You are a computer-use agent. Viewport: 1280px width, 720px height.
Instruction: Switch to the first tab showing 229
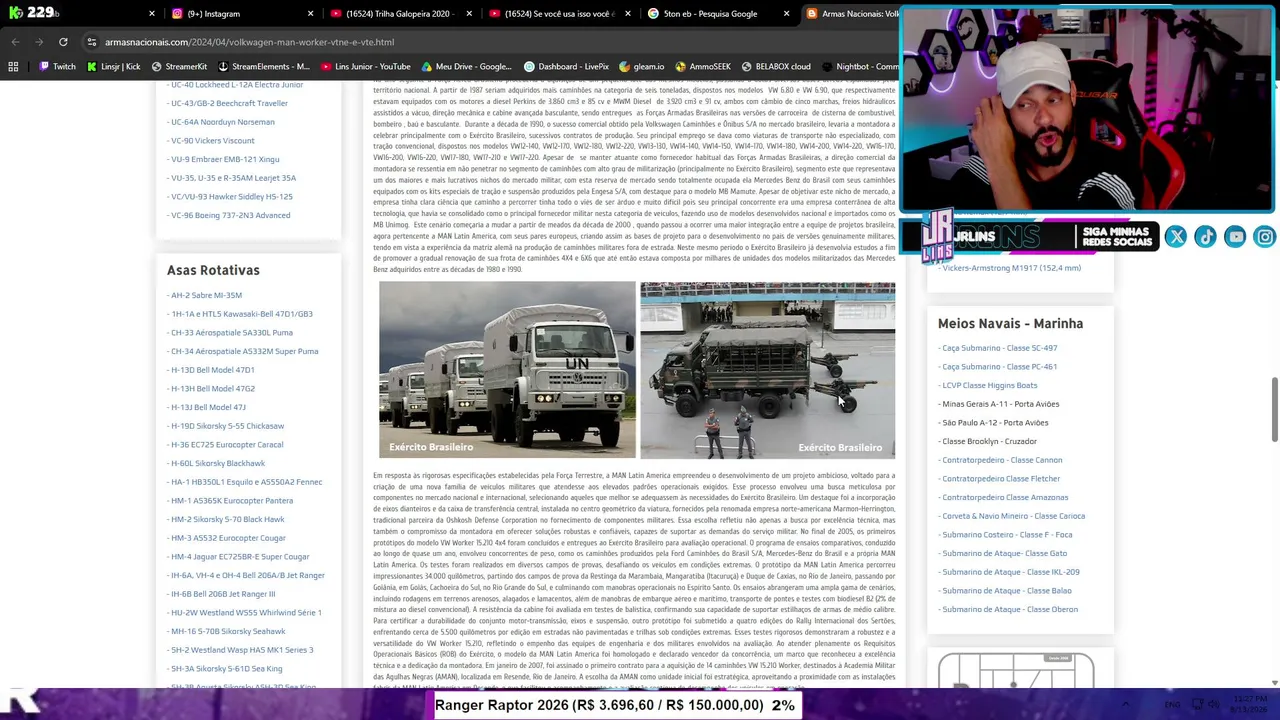click(80, 14)
